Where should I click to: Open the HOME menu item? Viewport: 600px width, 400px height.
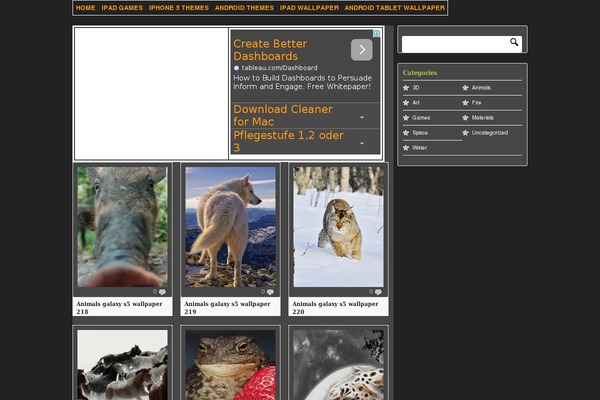[85, 8]
